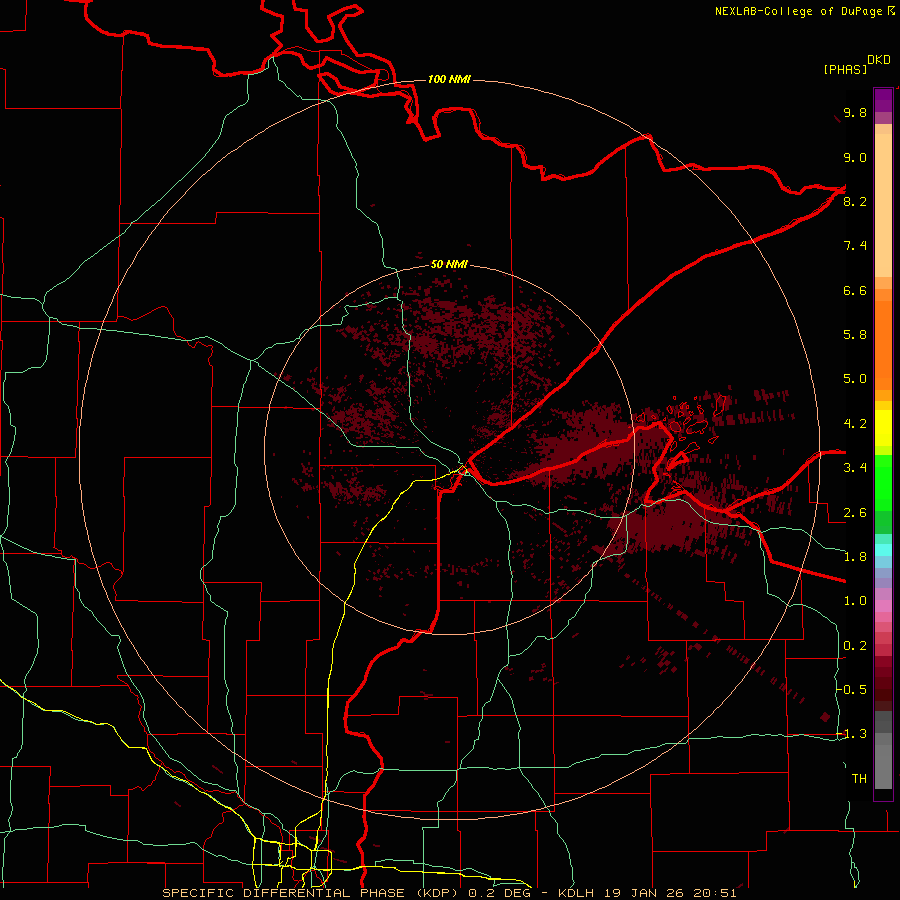Screen dimensions: 900x900
Task: Click the KDLH radar site identifier
Action: coord(576,893)
